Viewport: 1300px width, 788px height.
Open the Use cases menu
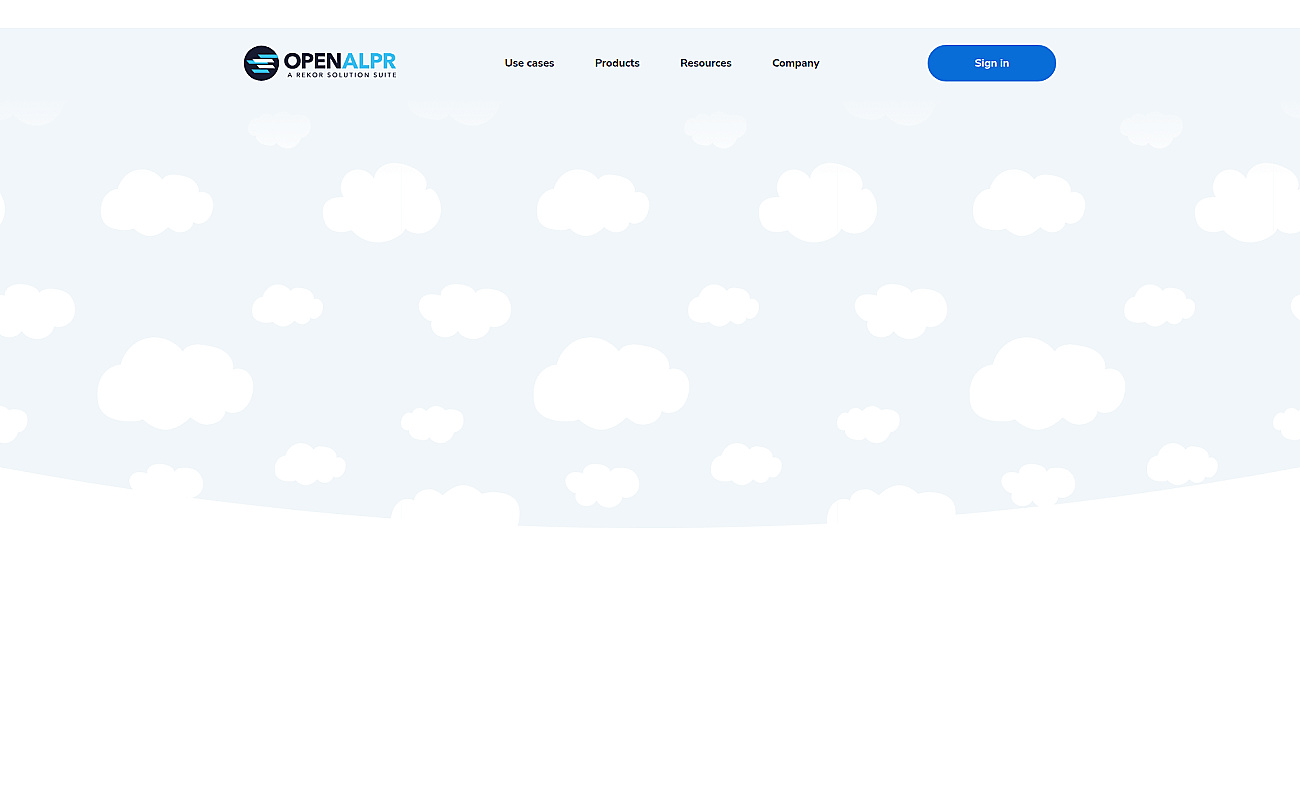(x=529, y=63)
